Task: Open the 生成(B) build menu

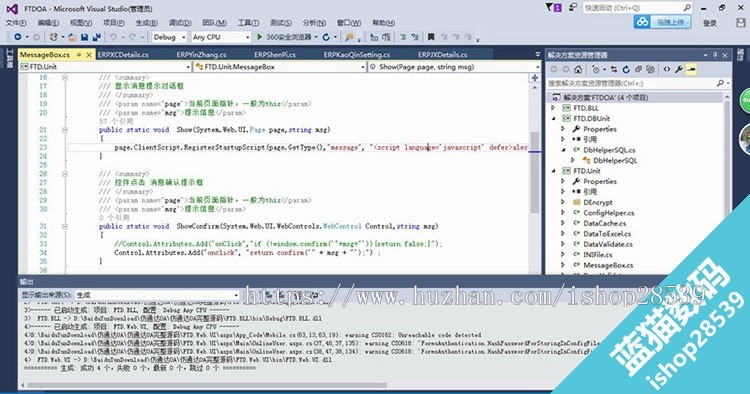Action: pyautogui.click(x=146, y=22)
